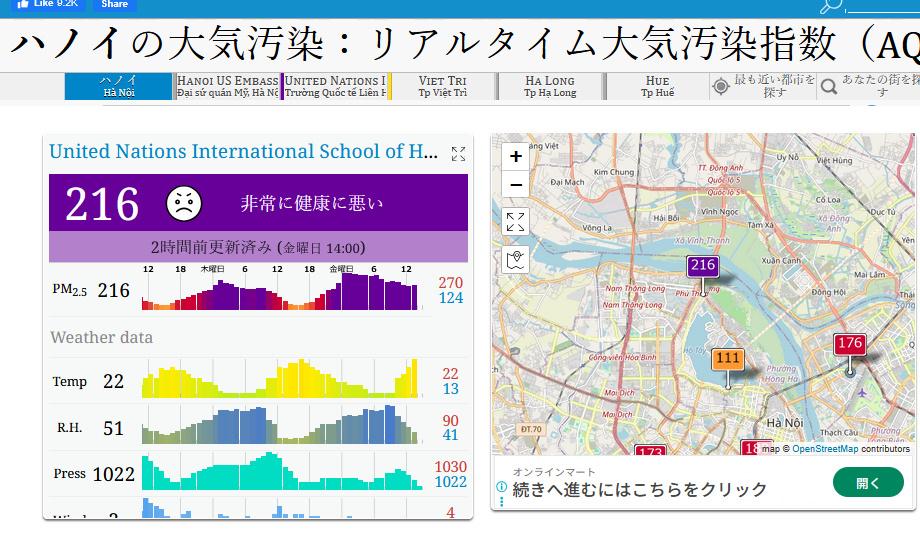920x547 pixels.
Task: Click the locate nearest city target icon
Action: pyautogui.click(x=721, y=87)
